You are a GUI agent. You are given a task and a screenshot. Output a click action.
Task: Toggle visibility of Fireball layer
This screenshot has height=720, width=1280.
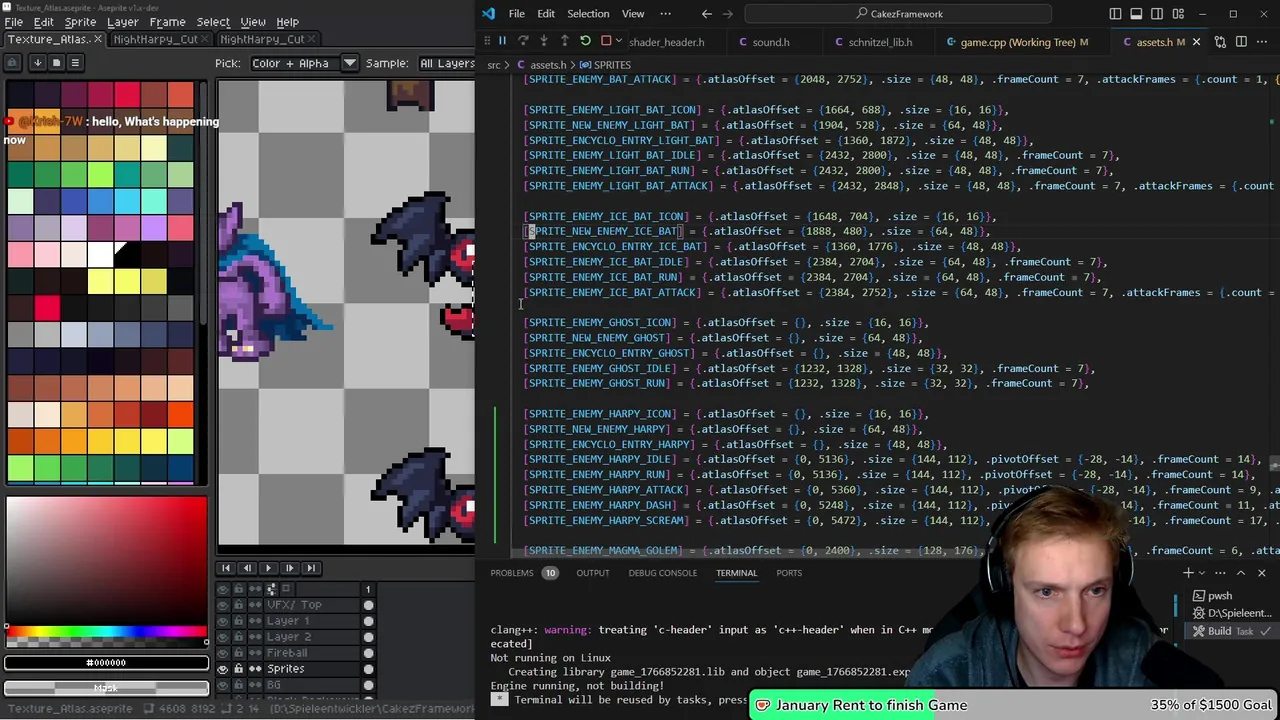click(223, 653)
